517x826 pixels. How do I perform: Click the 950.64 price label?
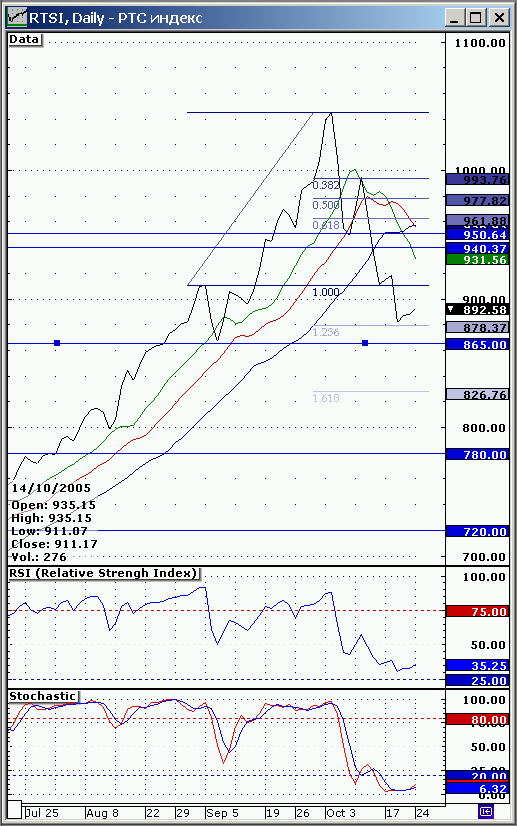(x=477, y=234)
